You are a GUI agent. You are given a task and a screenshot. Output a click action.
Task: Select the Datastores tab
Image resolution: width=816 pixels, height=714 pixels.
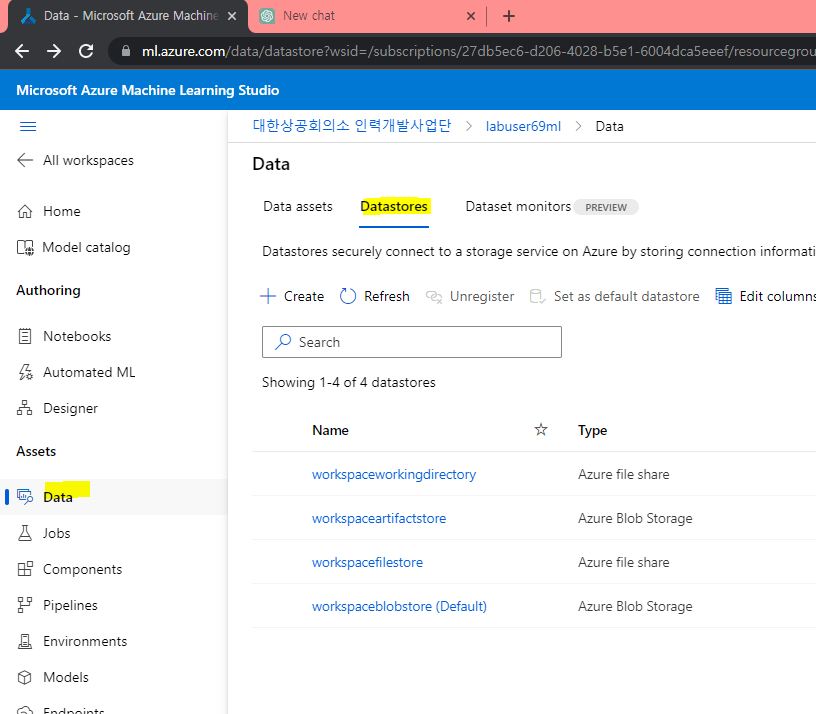(394, 207)
